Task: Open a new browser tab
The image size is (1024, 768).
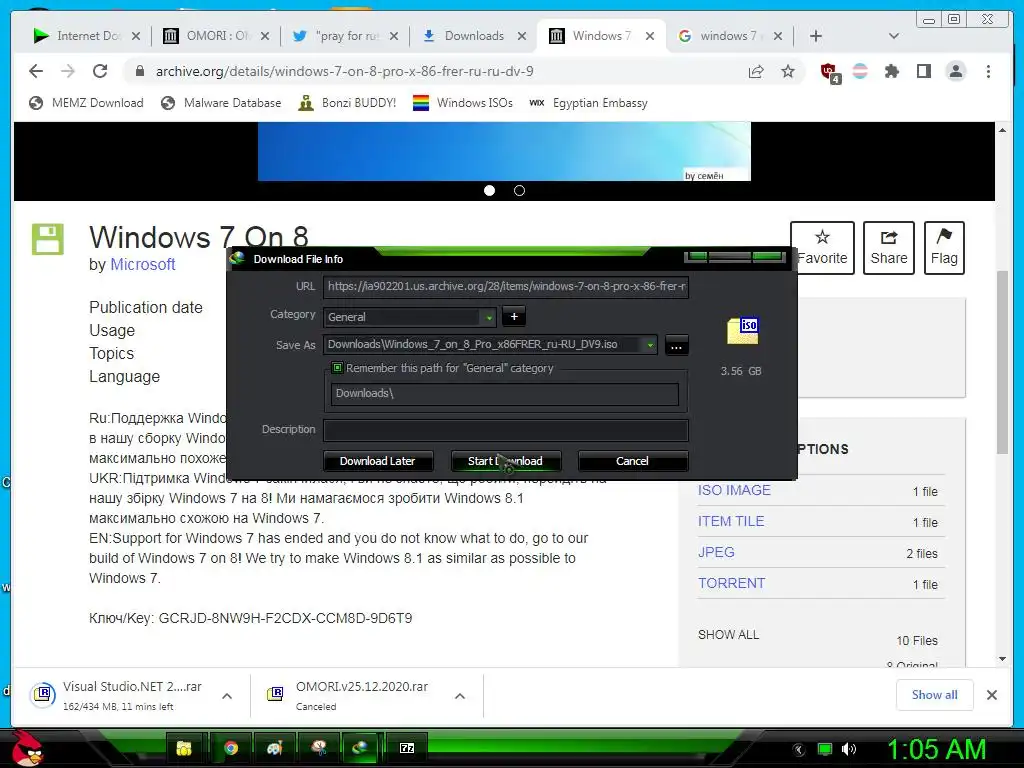Action: [x=816, y=36]
